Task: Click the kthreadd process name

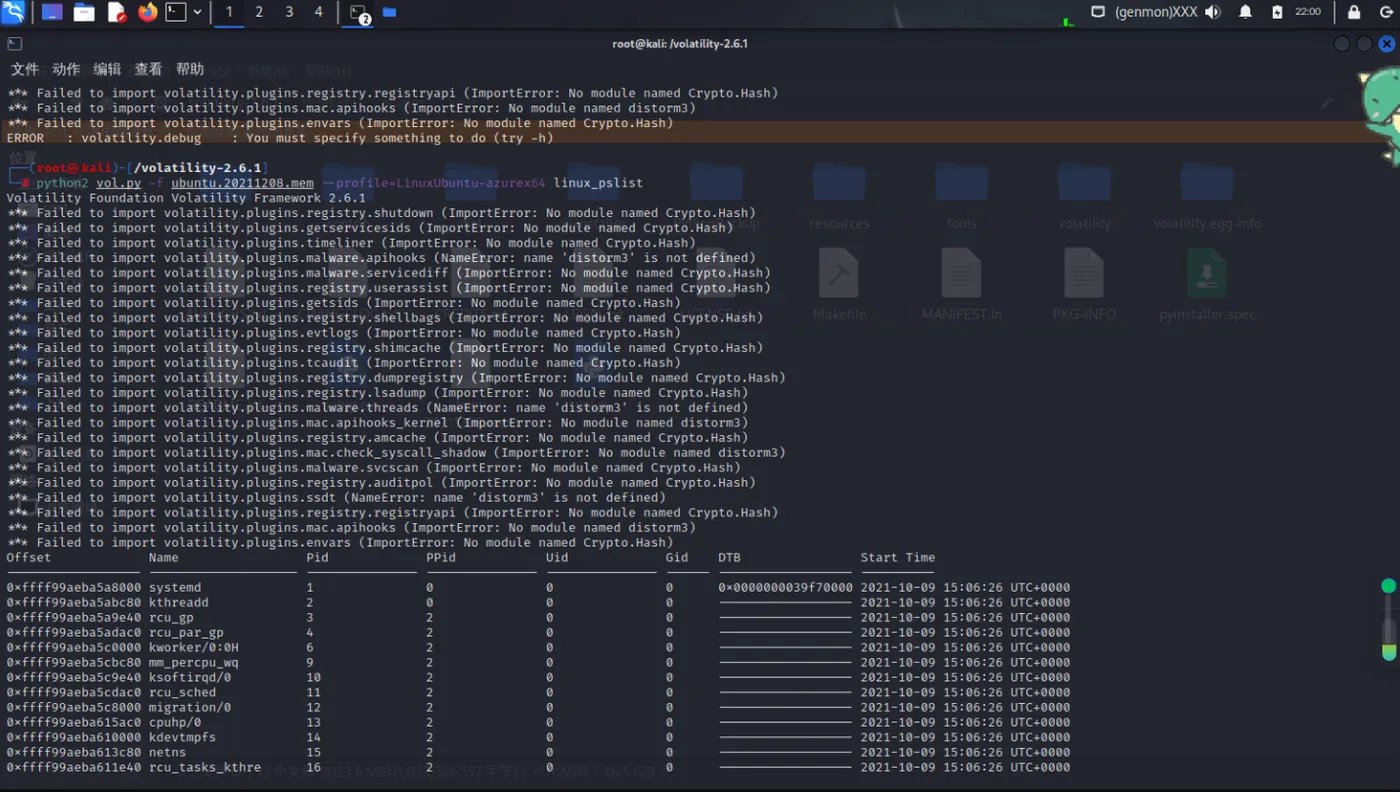Action: (179, 603)
